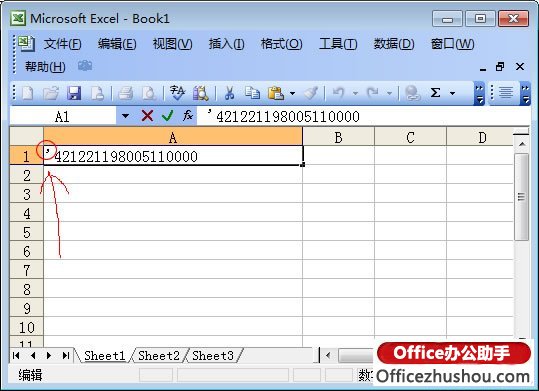Click the Paste clipboard icon
The width and height of the screenshot is (539, 391).
coord(276,93)
